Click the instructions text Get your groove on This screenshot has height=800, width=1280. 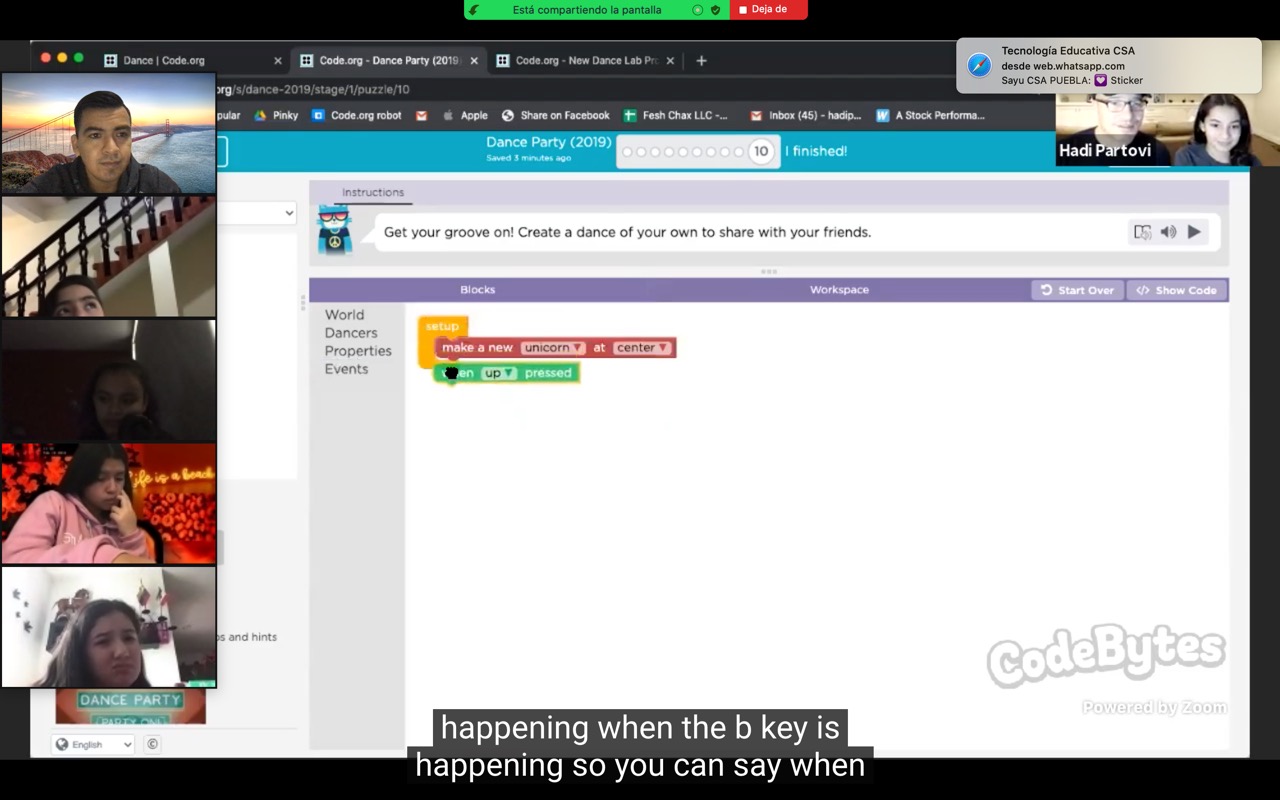click(x=627, y=232)
